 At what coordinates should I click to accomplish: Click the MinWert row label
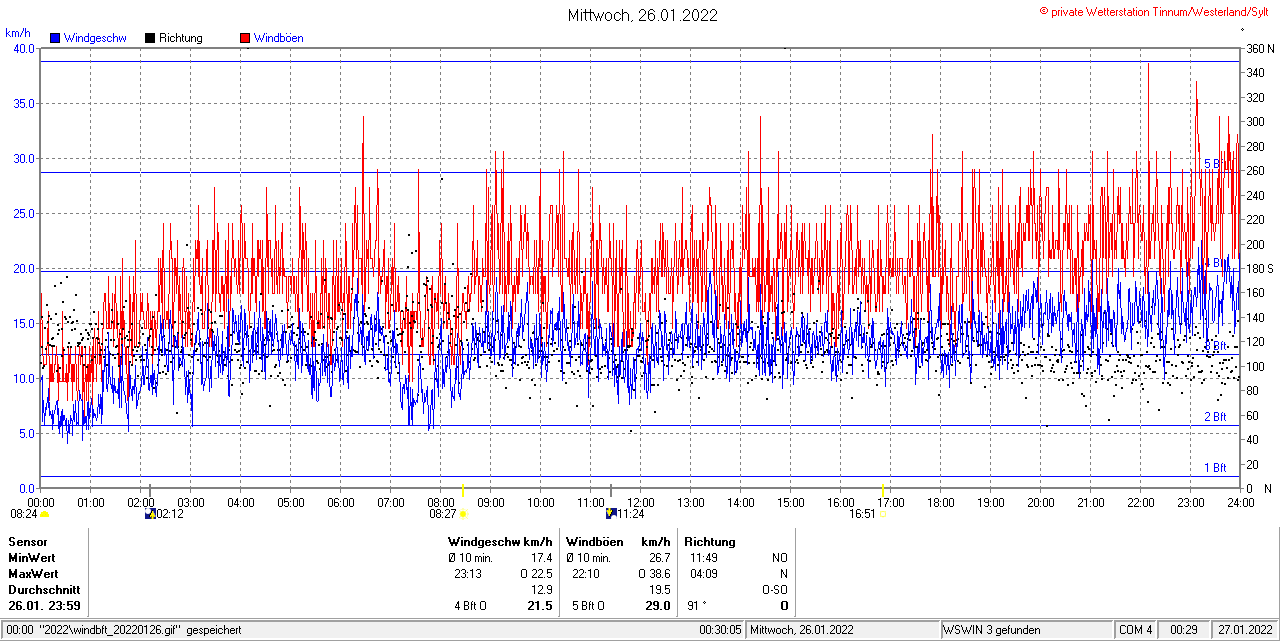32,558
